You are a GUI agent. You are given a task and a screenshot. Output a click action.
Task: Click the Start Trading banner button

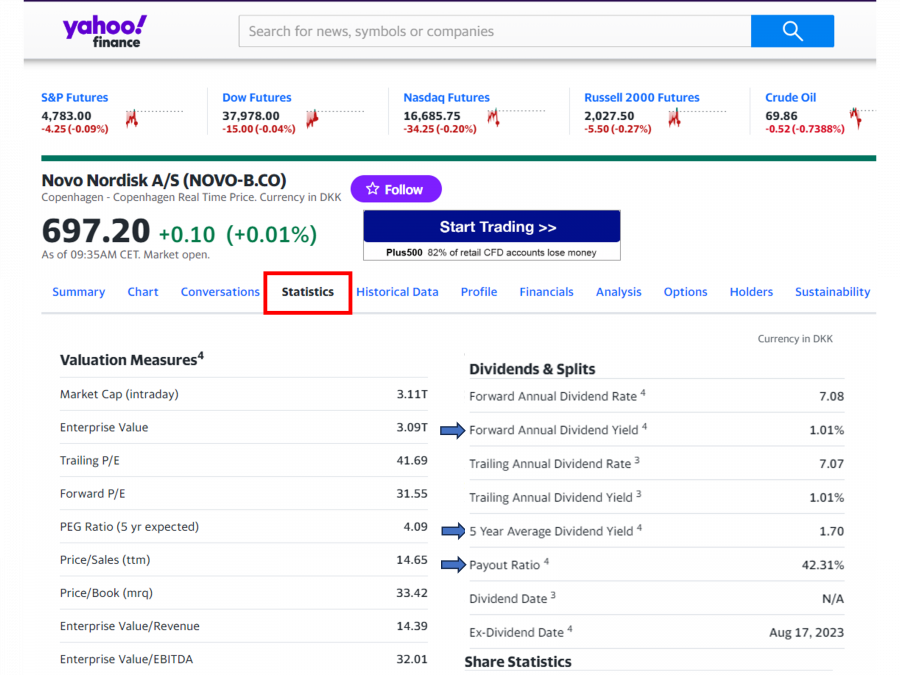492,227
